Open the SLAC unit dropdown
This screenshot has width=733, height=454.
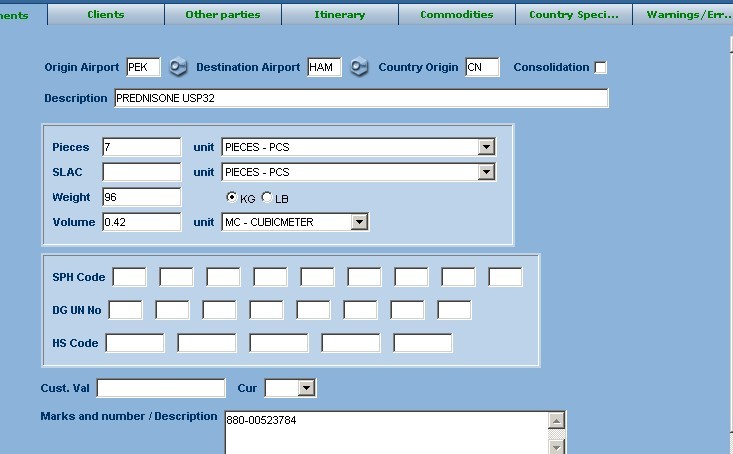click(x=486, y=172)
